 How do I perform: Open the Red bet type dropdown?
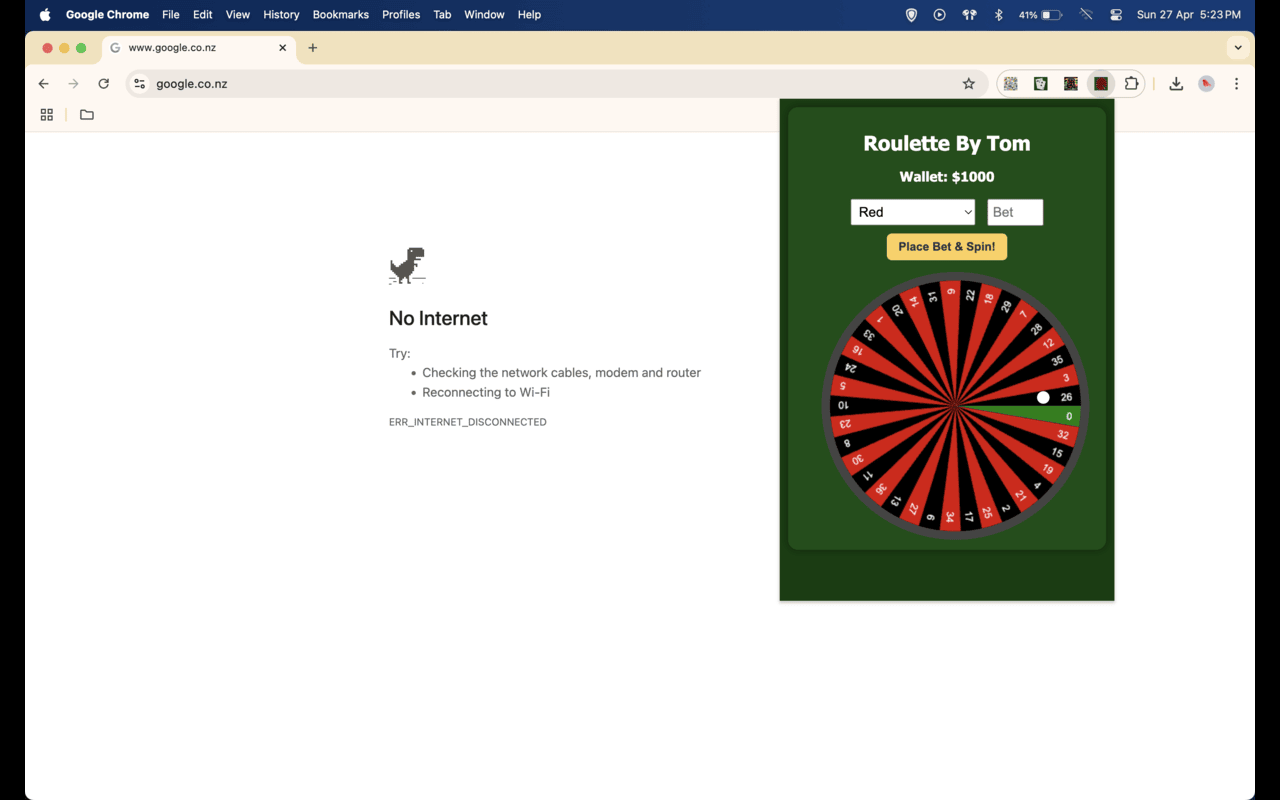pyautogui.click(x=912, y=212)
